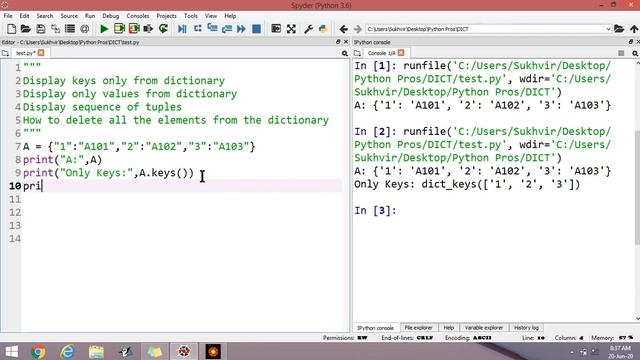The width and height of the screenshot is (640, 360).
Task: Open file using the folder toolbar icon
Action: (26, 29)
